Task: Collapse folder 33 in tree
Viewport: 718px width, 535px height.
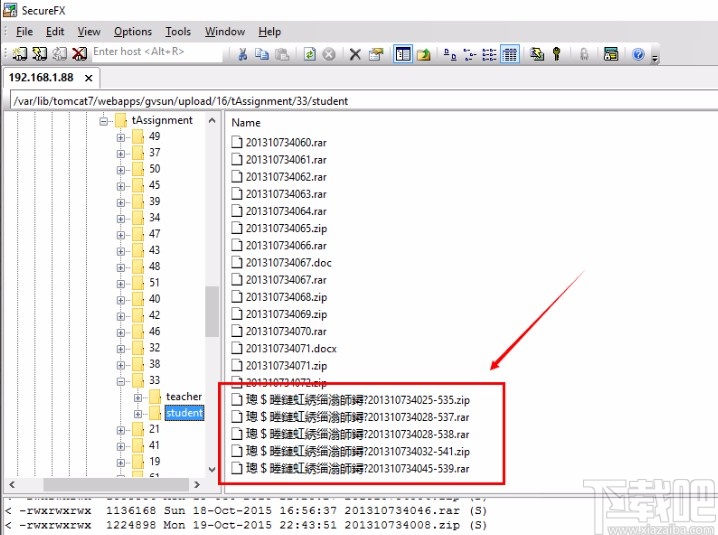Action: pyautogui.click(x=121, y=381)
